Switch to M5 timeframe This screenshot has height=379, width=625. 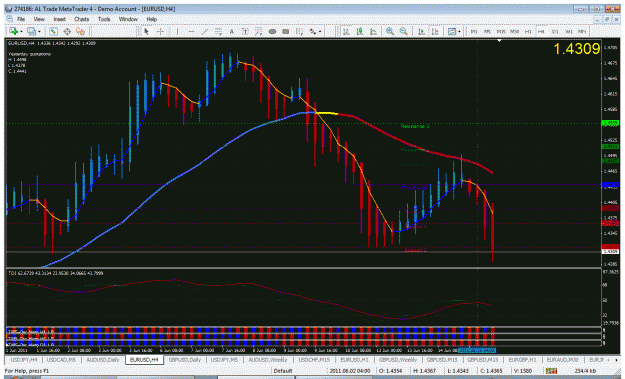point(487,31)
